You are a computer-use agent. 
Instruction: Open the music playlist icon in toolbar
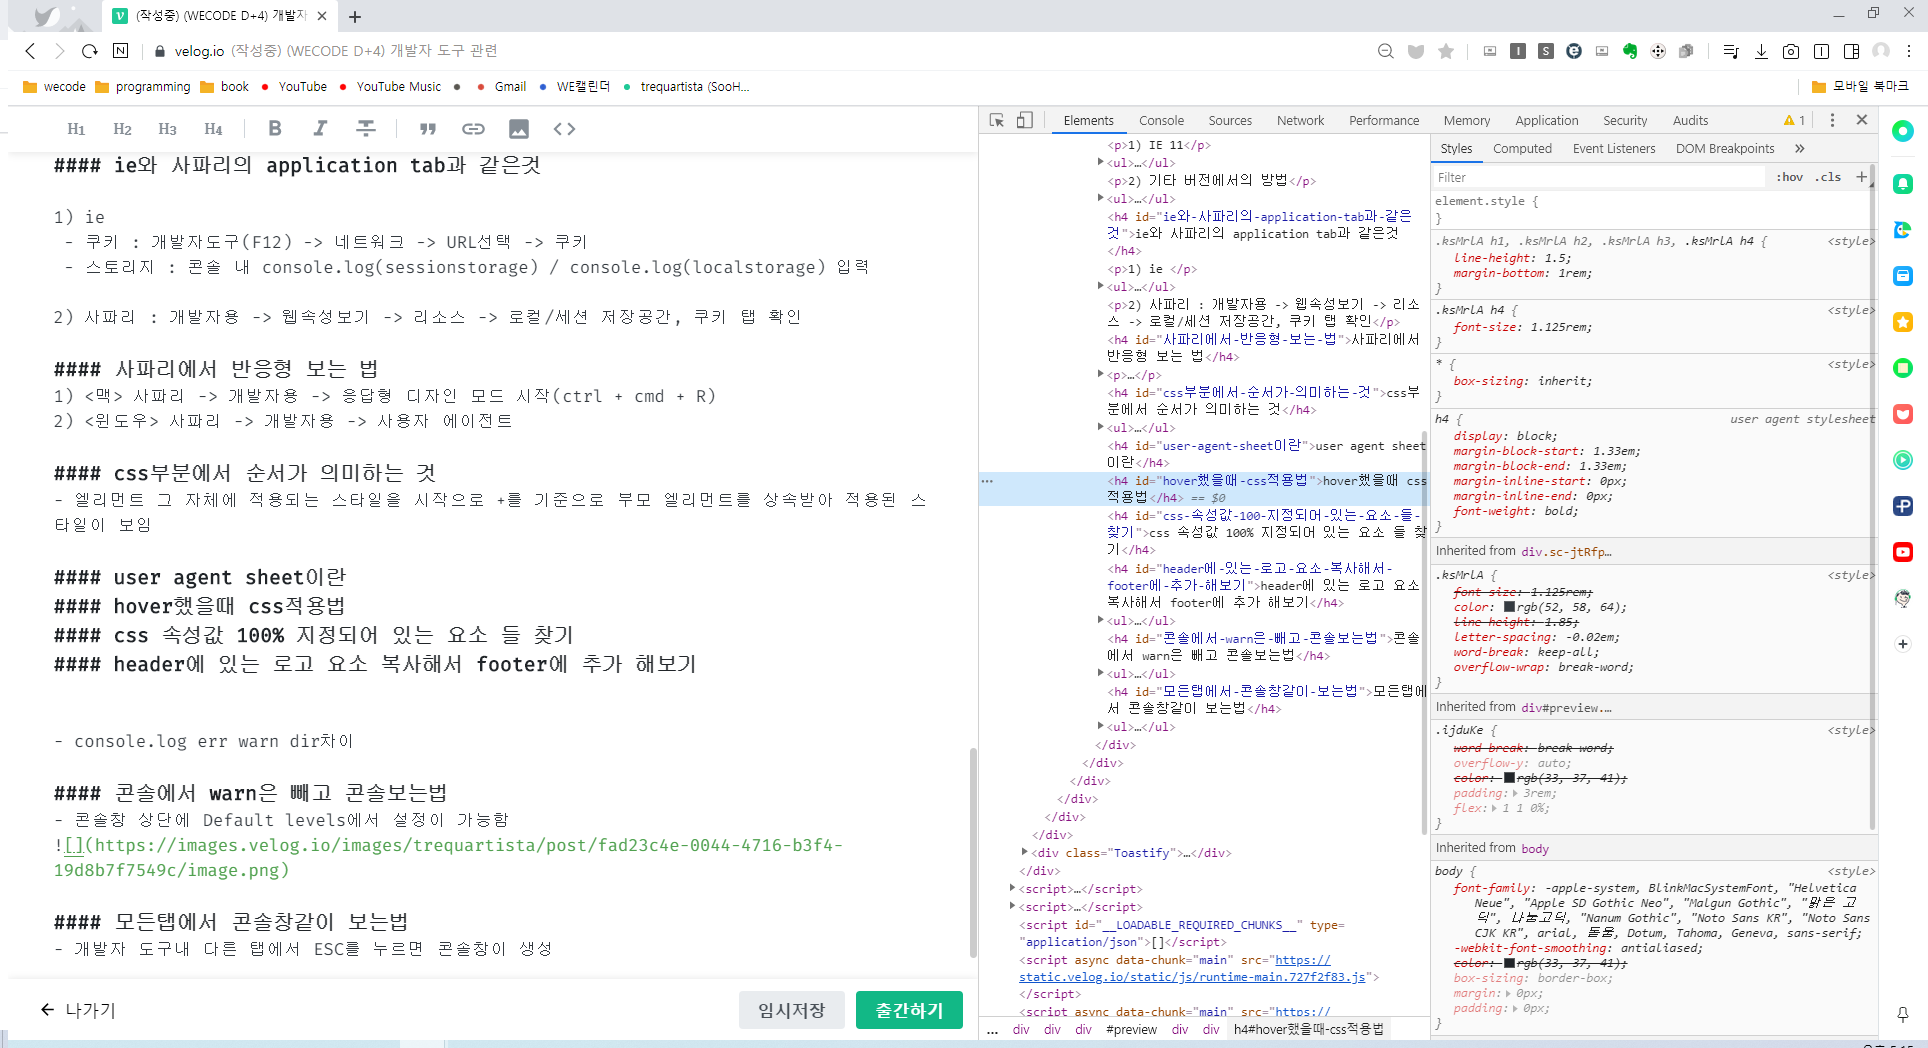click(x=1731, y=51)
